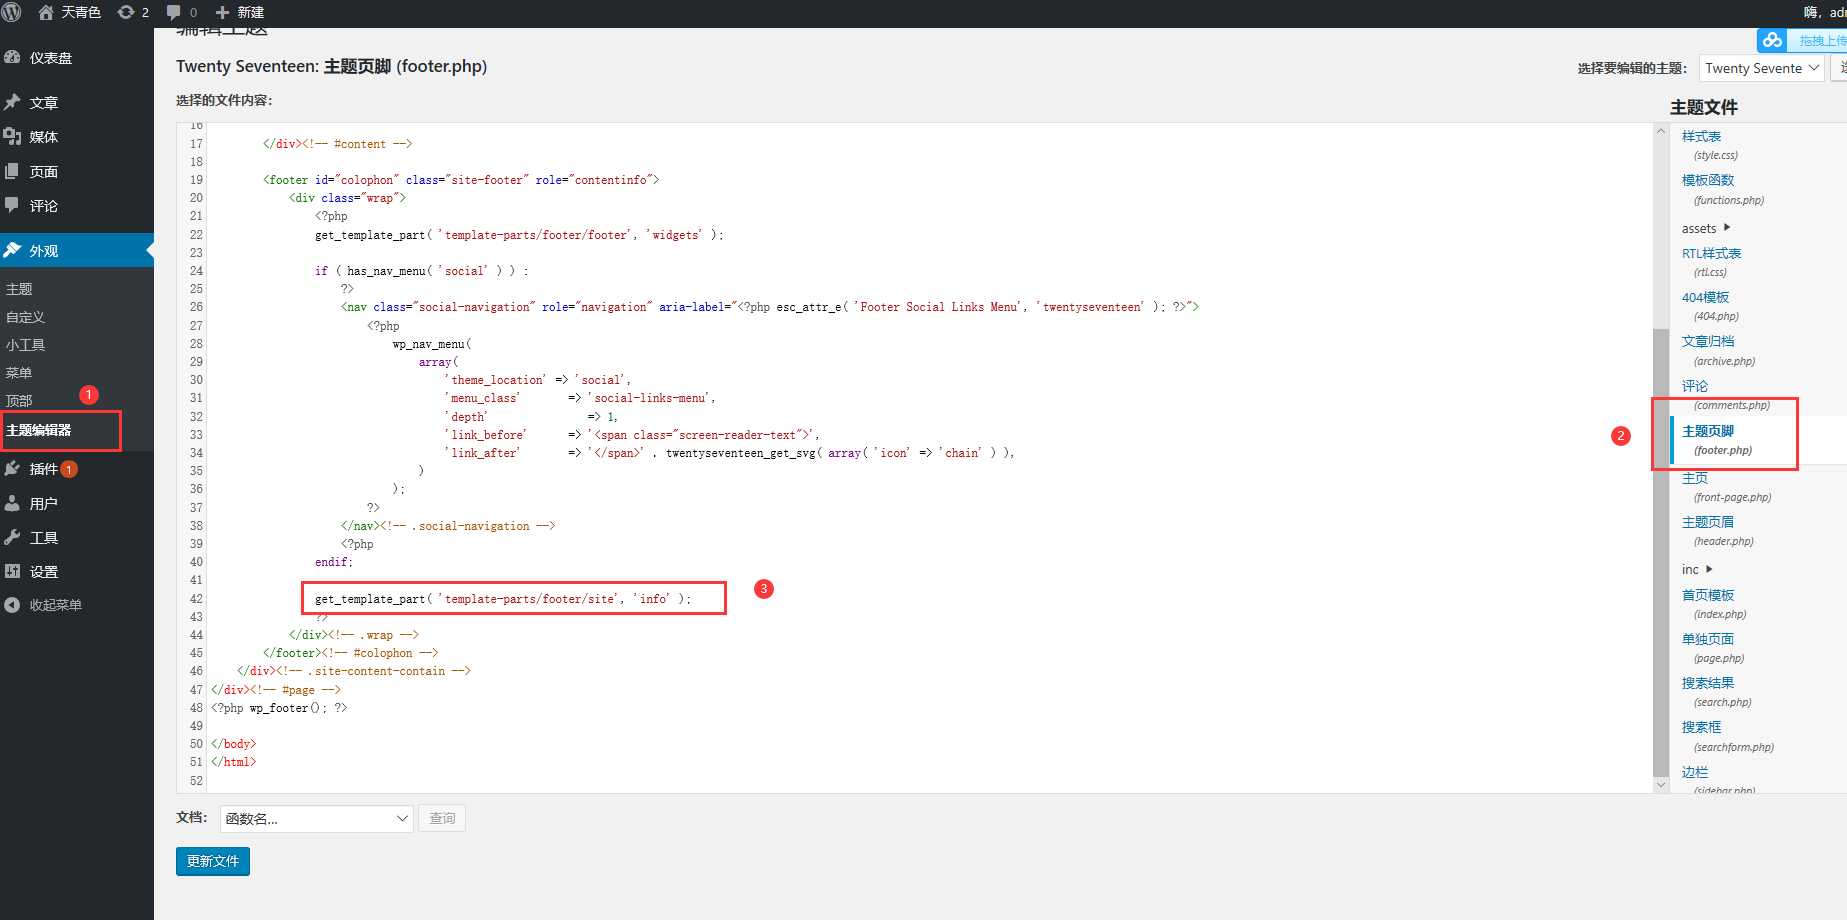Click the code editor scrollbar thumb

coord(1661,551)
